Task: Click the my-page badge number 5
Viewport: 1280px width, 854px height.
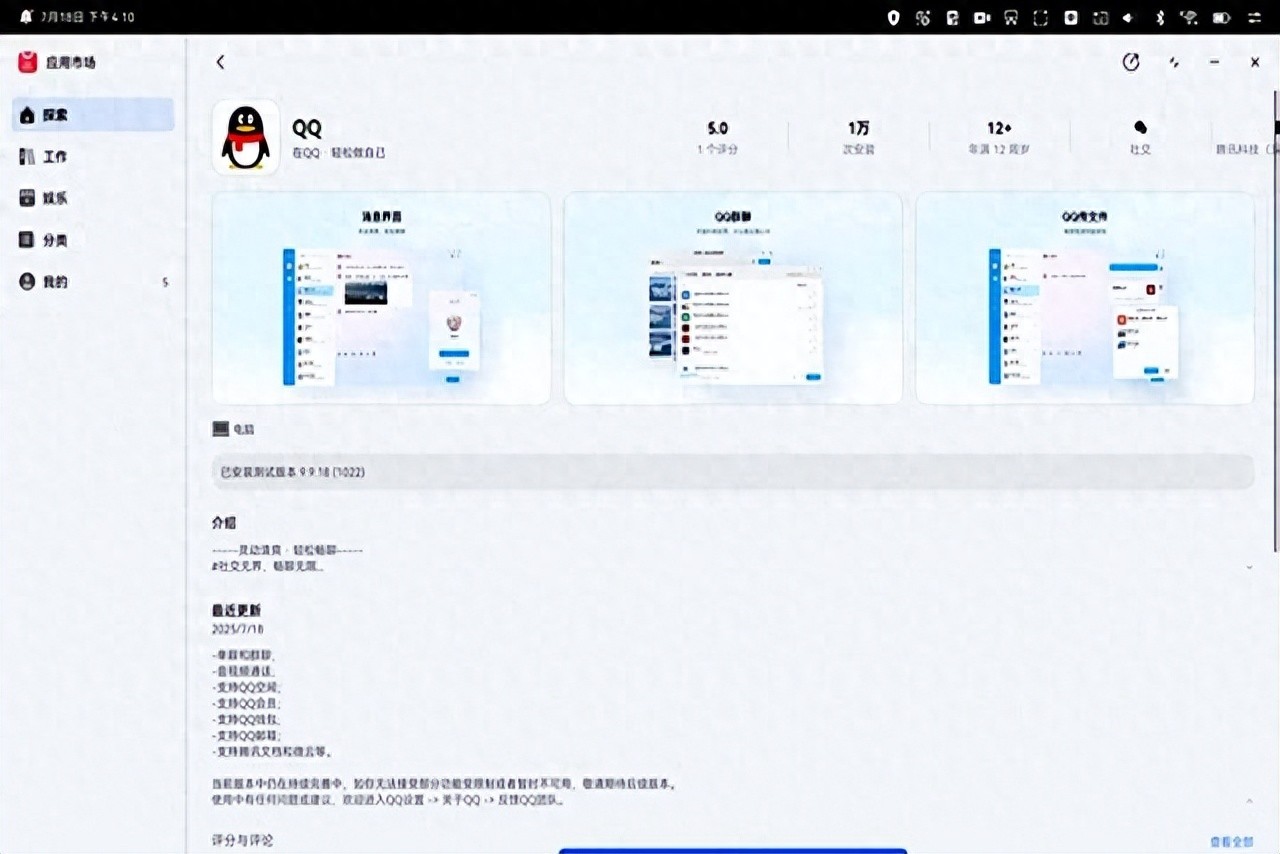Action: (x=165, y=283)
